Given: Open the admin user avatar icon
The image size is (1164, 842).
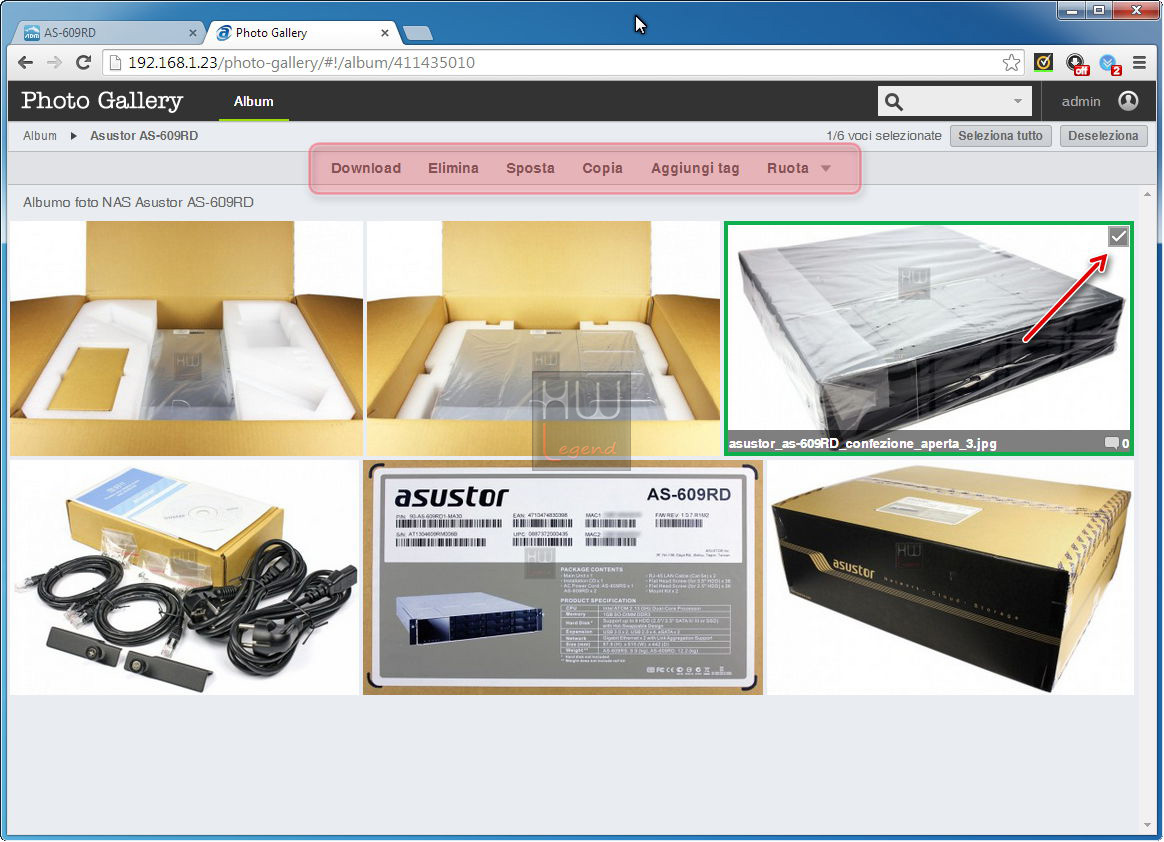Looking at the screenshot, I should [1128, 101].
